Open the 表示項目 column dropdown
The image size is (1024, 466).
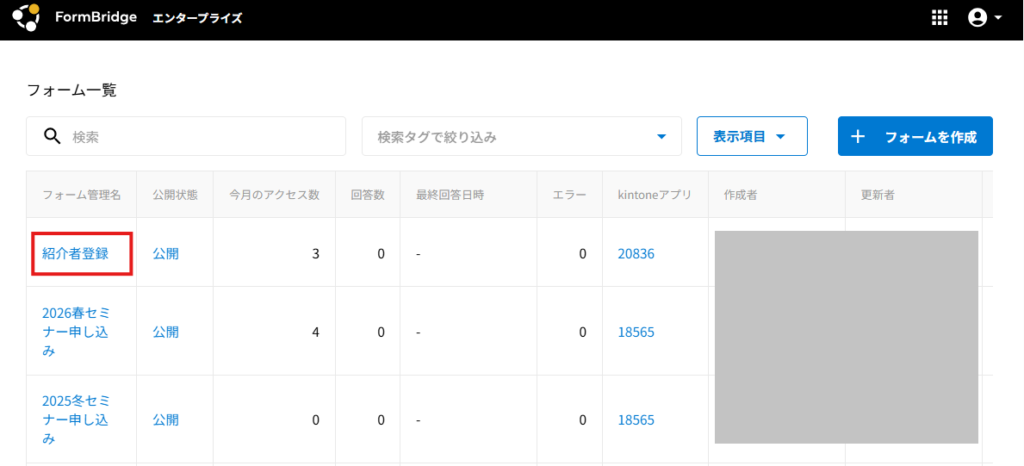click(751, 136)
